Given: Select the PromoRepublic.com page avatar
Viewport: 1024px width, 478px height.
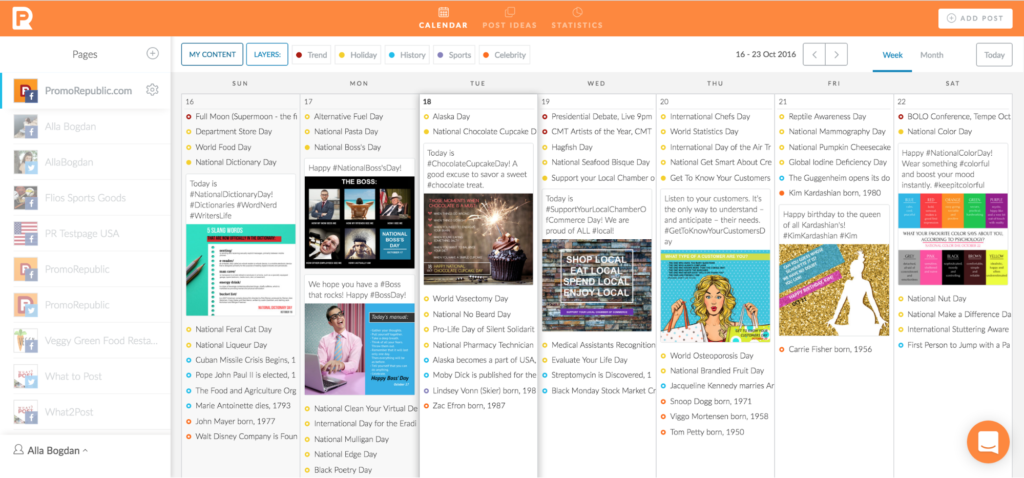Looking at the screenshot, I should tap(25, 90).
